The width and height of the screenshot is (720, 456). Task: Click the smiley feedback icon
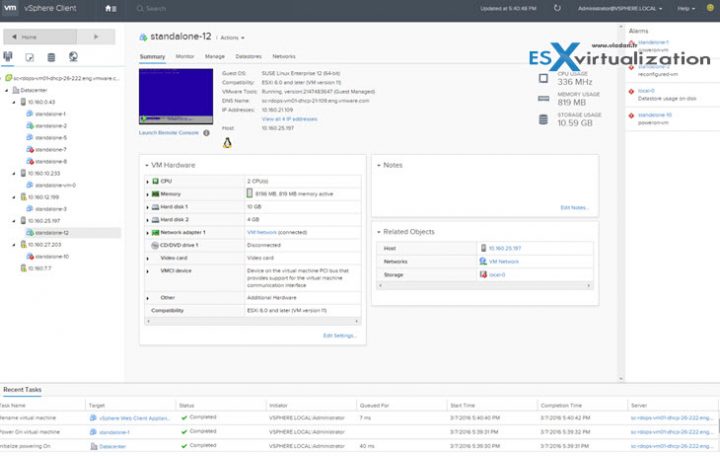tap(710, 8)
